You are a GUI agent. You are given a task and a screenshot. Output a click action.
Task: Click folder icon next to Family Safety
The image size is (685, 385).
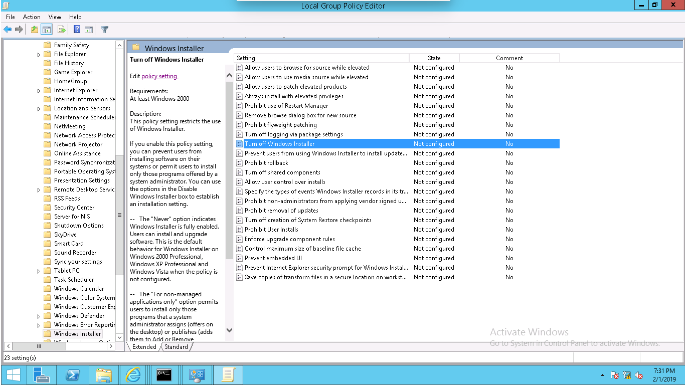(48, 45)
